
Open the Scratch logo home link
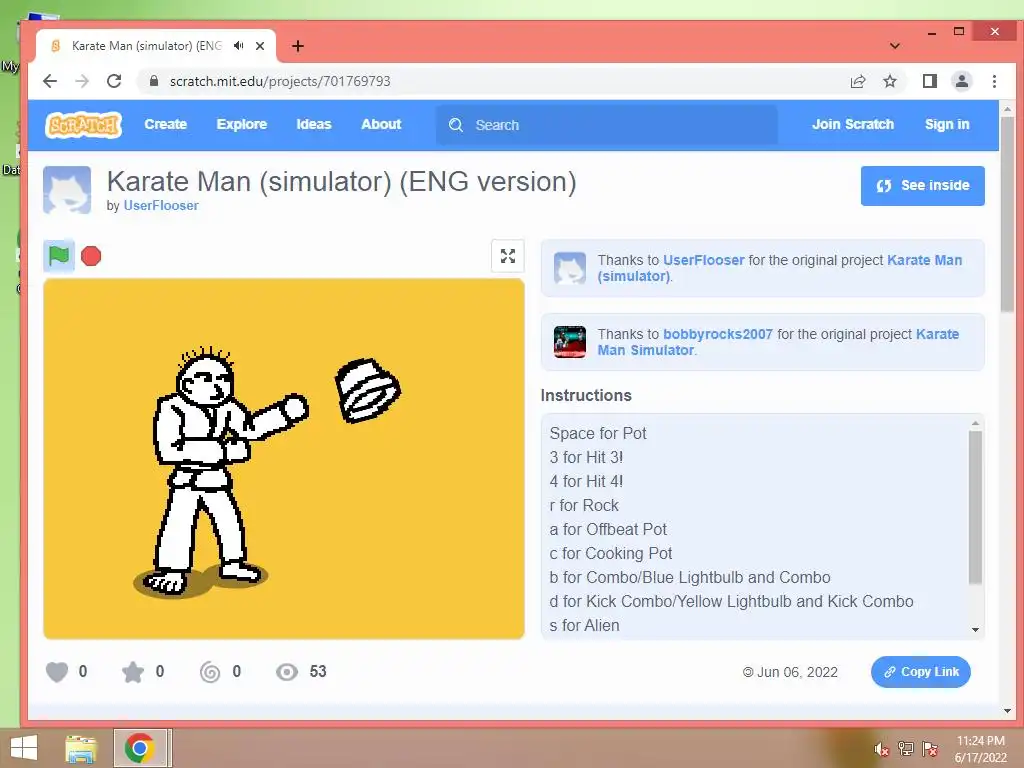click(x=83, y=124)
